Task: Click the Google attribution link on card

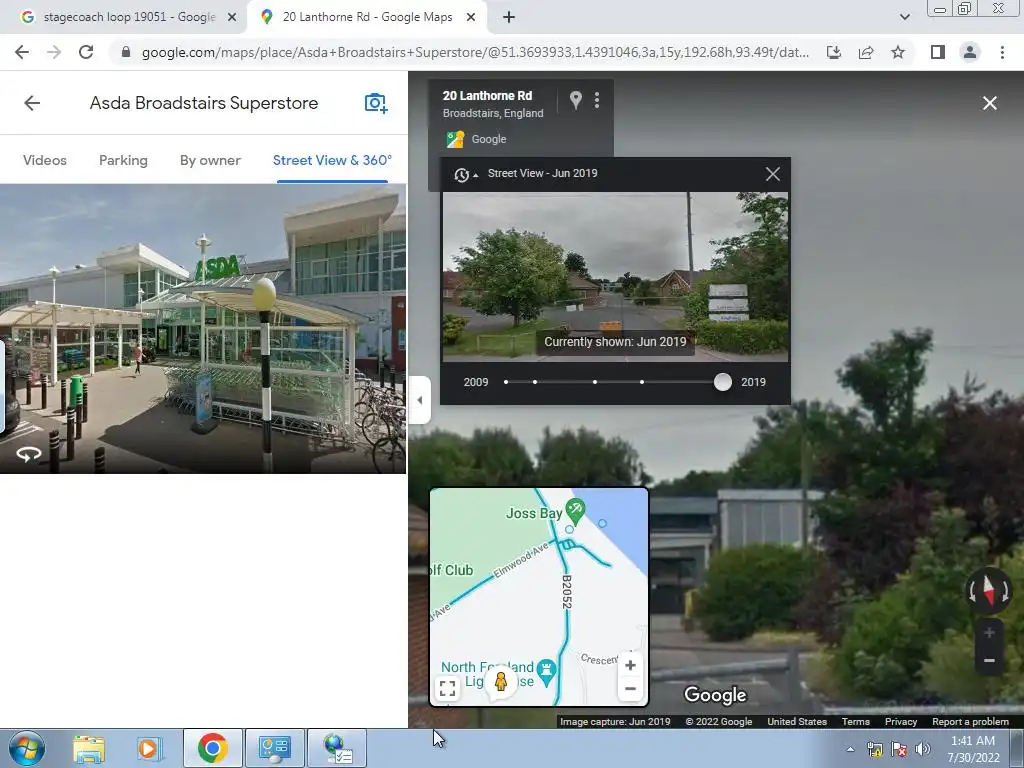Action: [x=488, y=139]
